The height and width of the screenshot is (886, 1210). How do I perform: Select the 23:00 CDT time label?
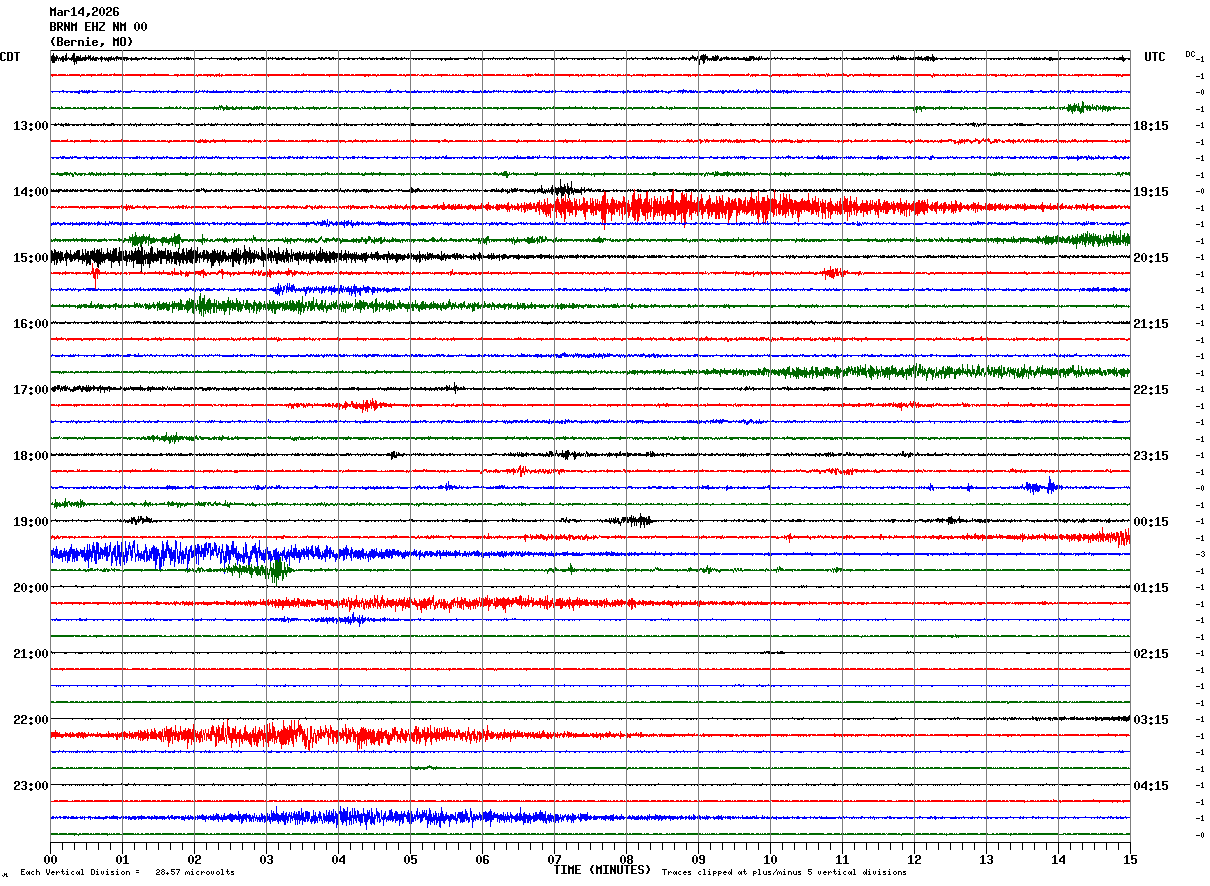[x=30, y=786]
